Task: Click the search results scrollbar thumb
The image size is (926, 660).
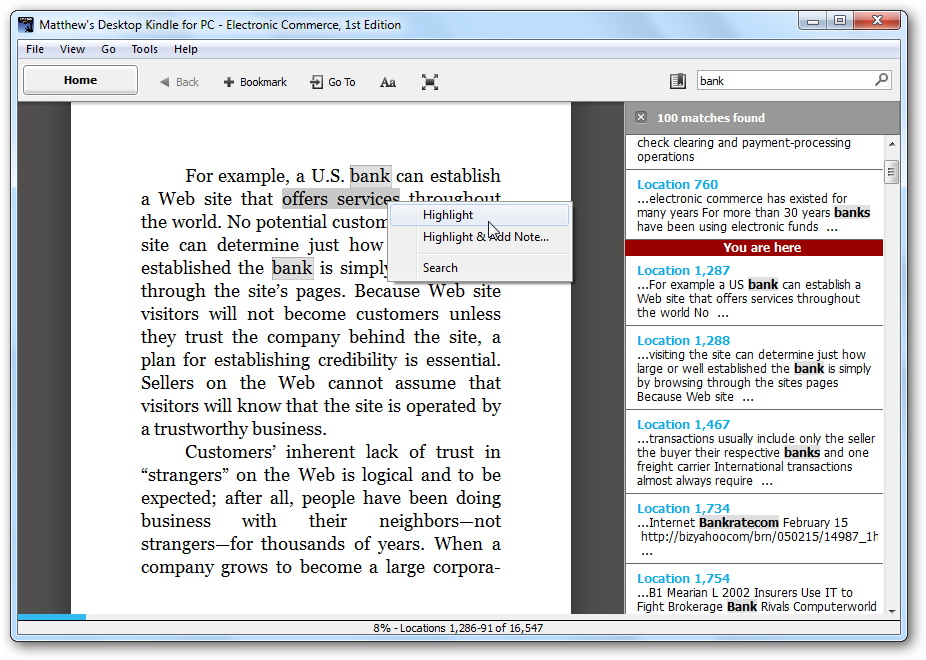Action: 892,172
